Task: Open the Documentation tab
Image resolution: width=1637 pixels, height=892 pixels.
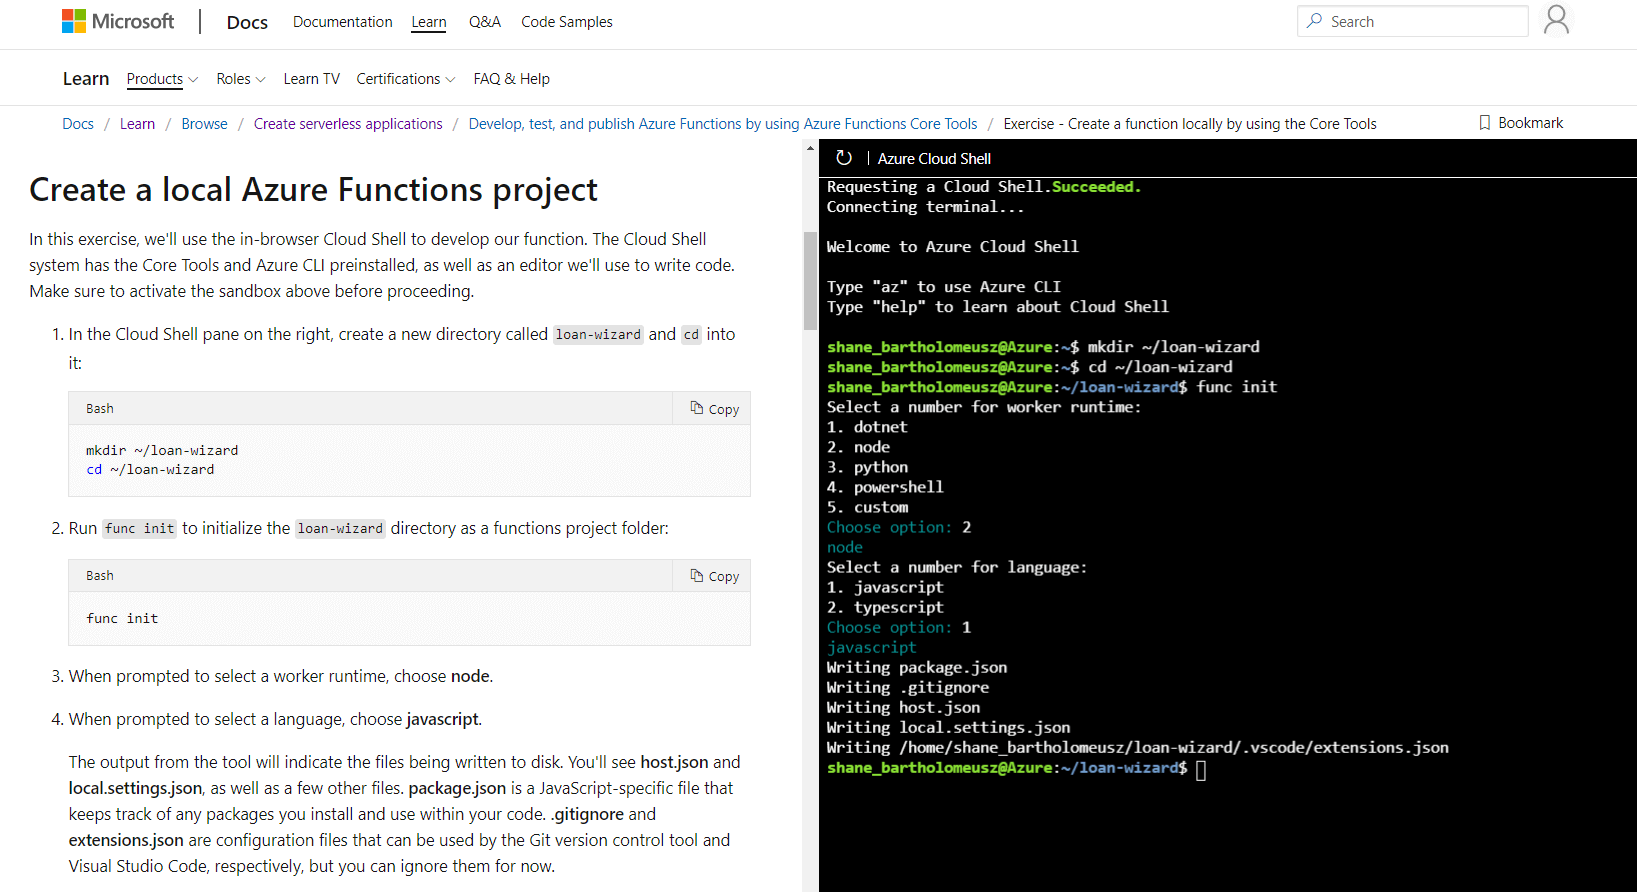Action: (x=342, y=22)
